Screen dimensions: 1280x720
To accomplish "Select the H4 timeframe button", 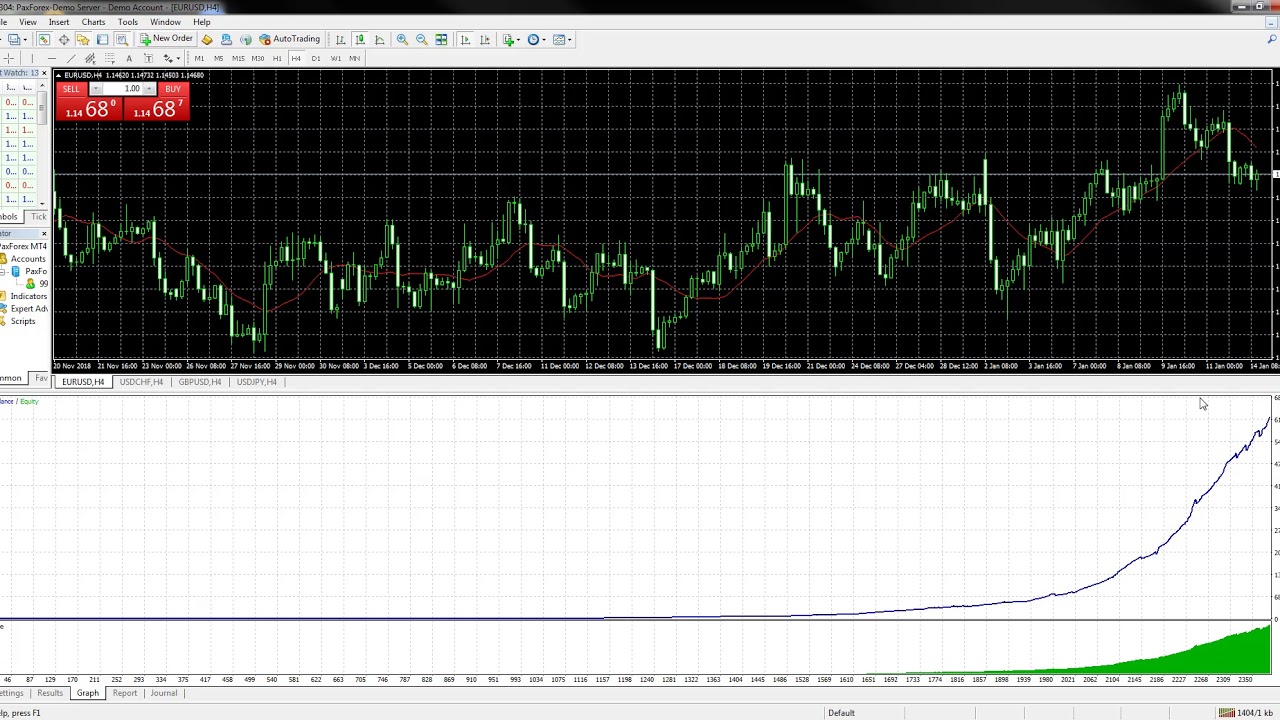I will click(296, 58).
